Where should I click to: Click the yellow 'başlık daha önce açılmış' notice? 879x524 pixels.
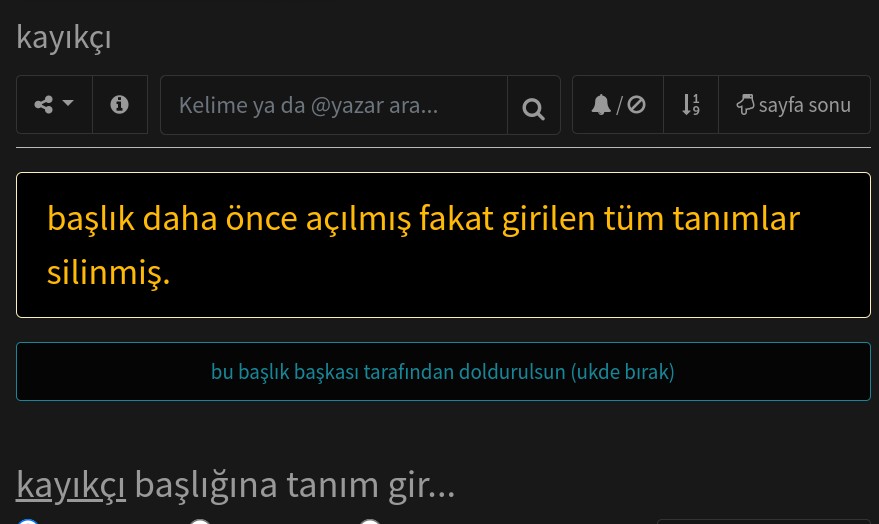point(443,245)
